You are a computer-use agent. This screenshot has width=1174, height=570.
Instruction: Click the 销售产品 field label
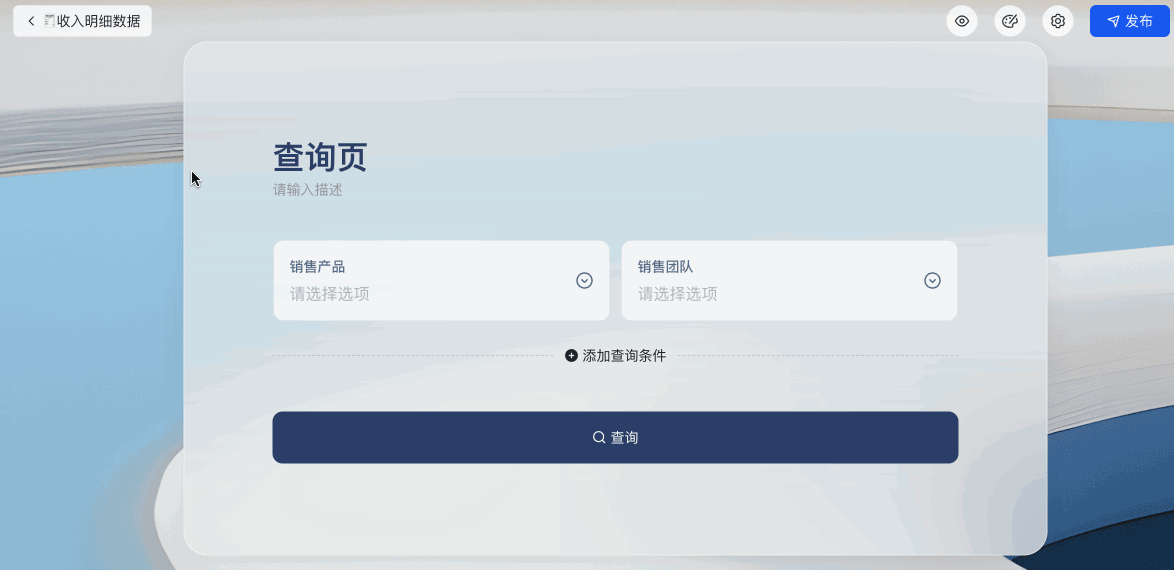317,267
